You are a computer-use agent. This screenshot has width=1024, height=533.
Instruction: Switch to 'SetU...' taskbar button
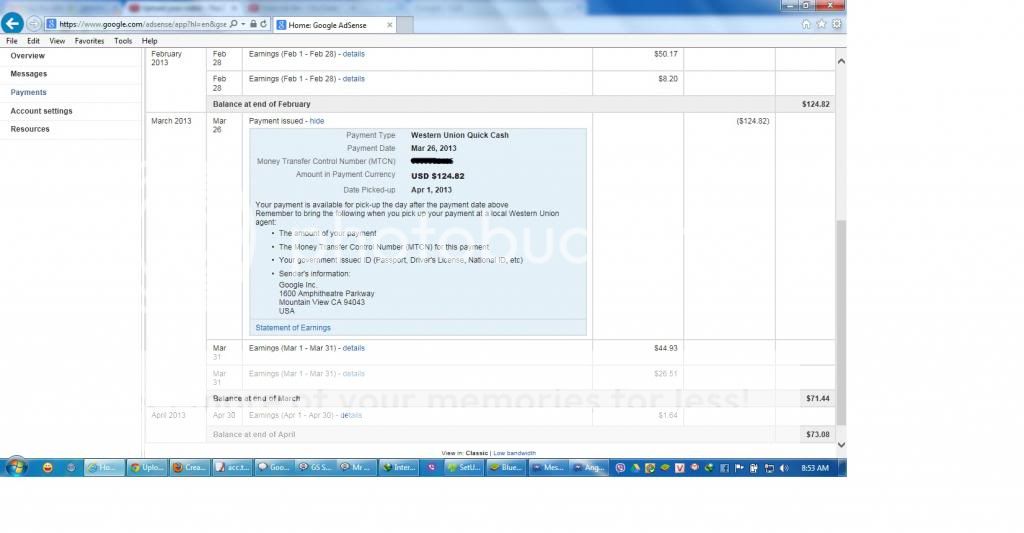464,467
